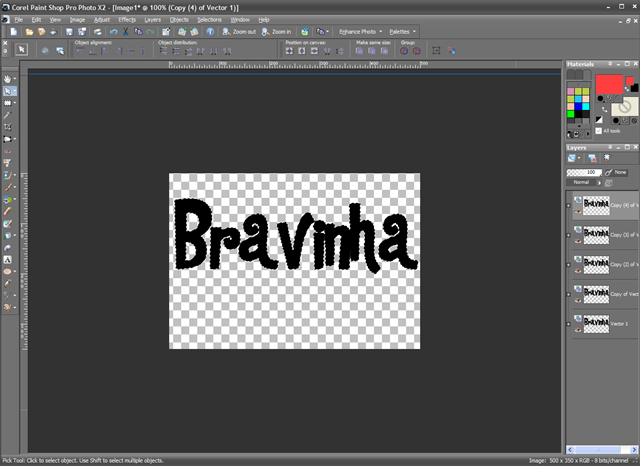Toggle the All tools checkbox
The image size is (640, 466).
[598, 131]
